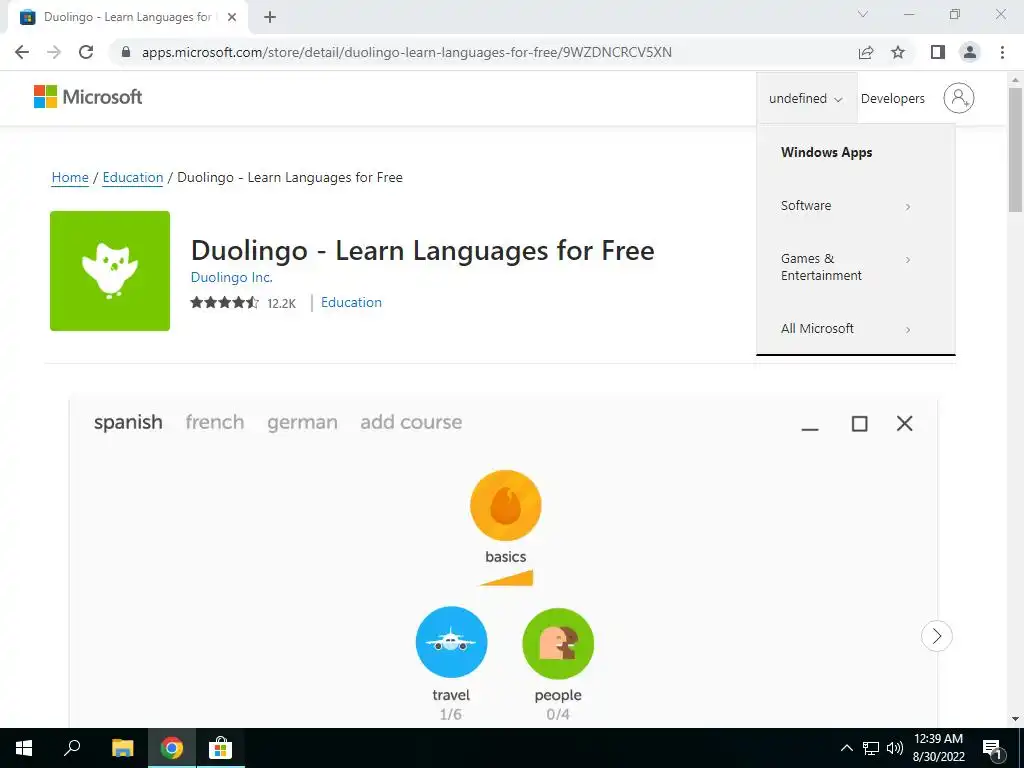Click the basics flame lesson icon

(505, 505)
